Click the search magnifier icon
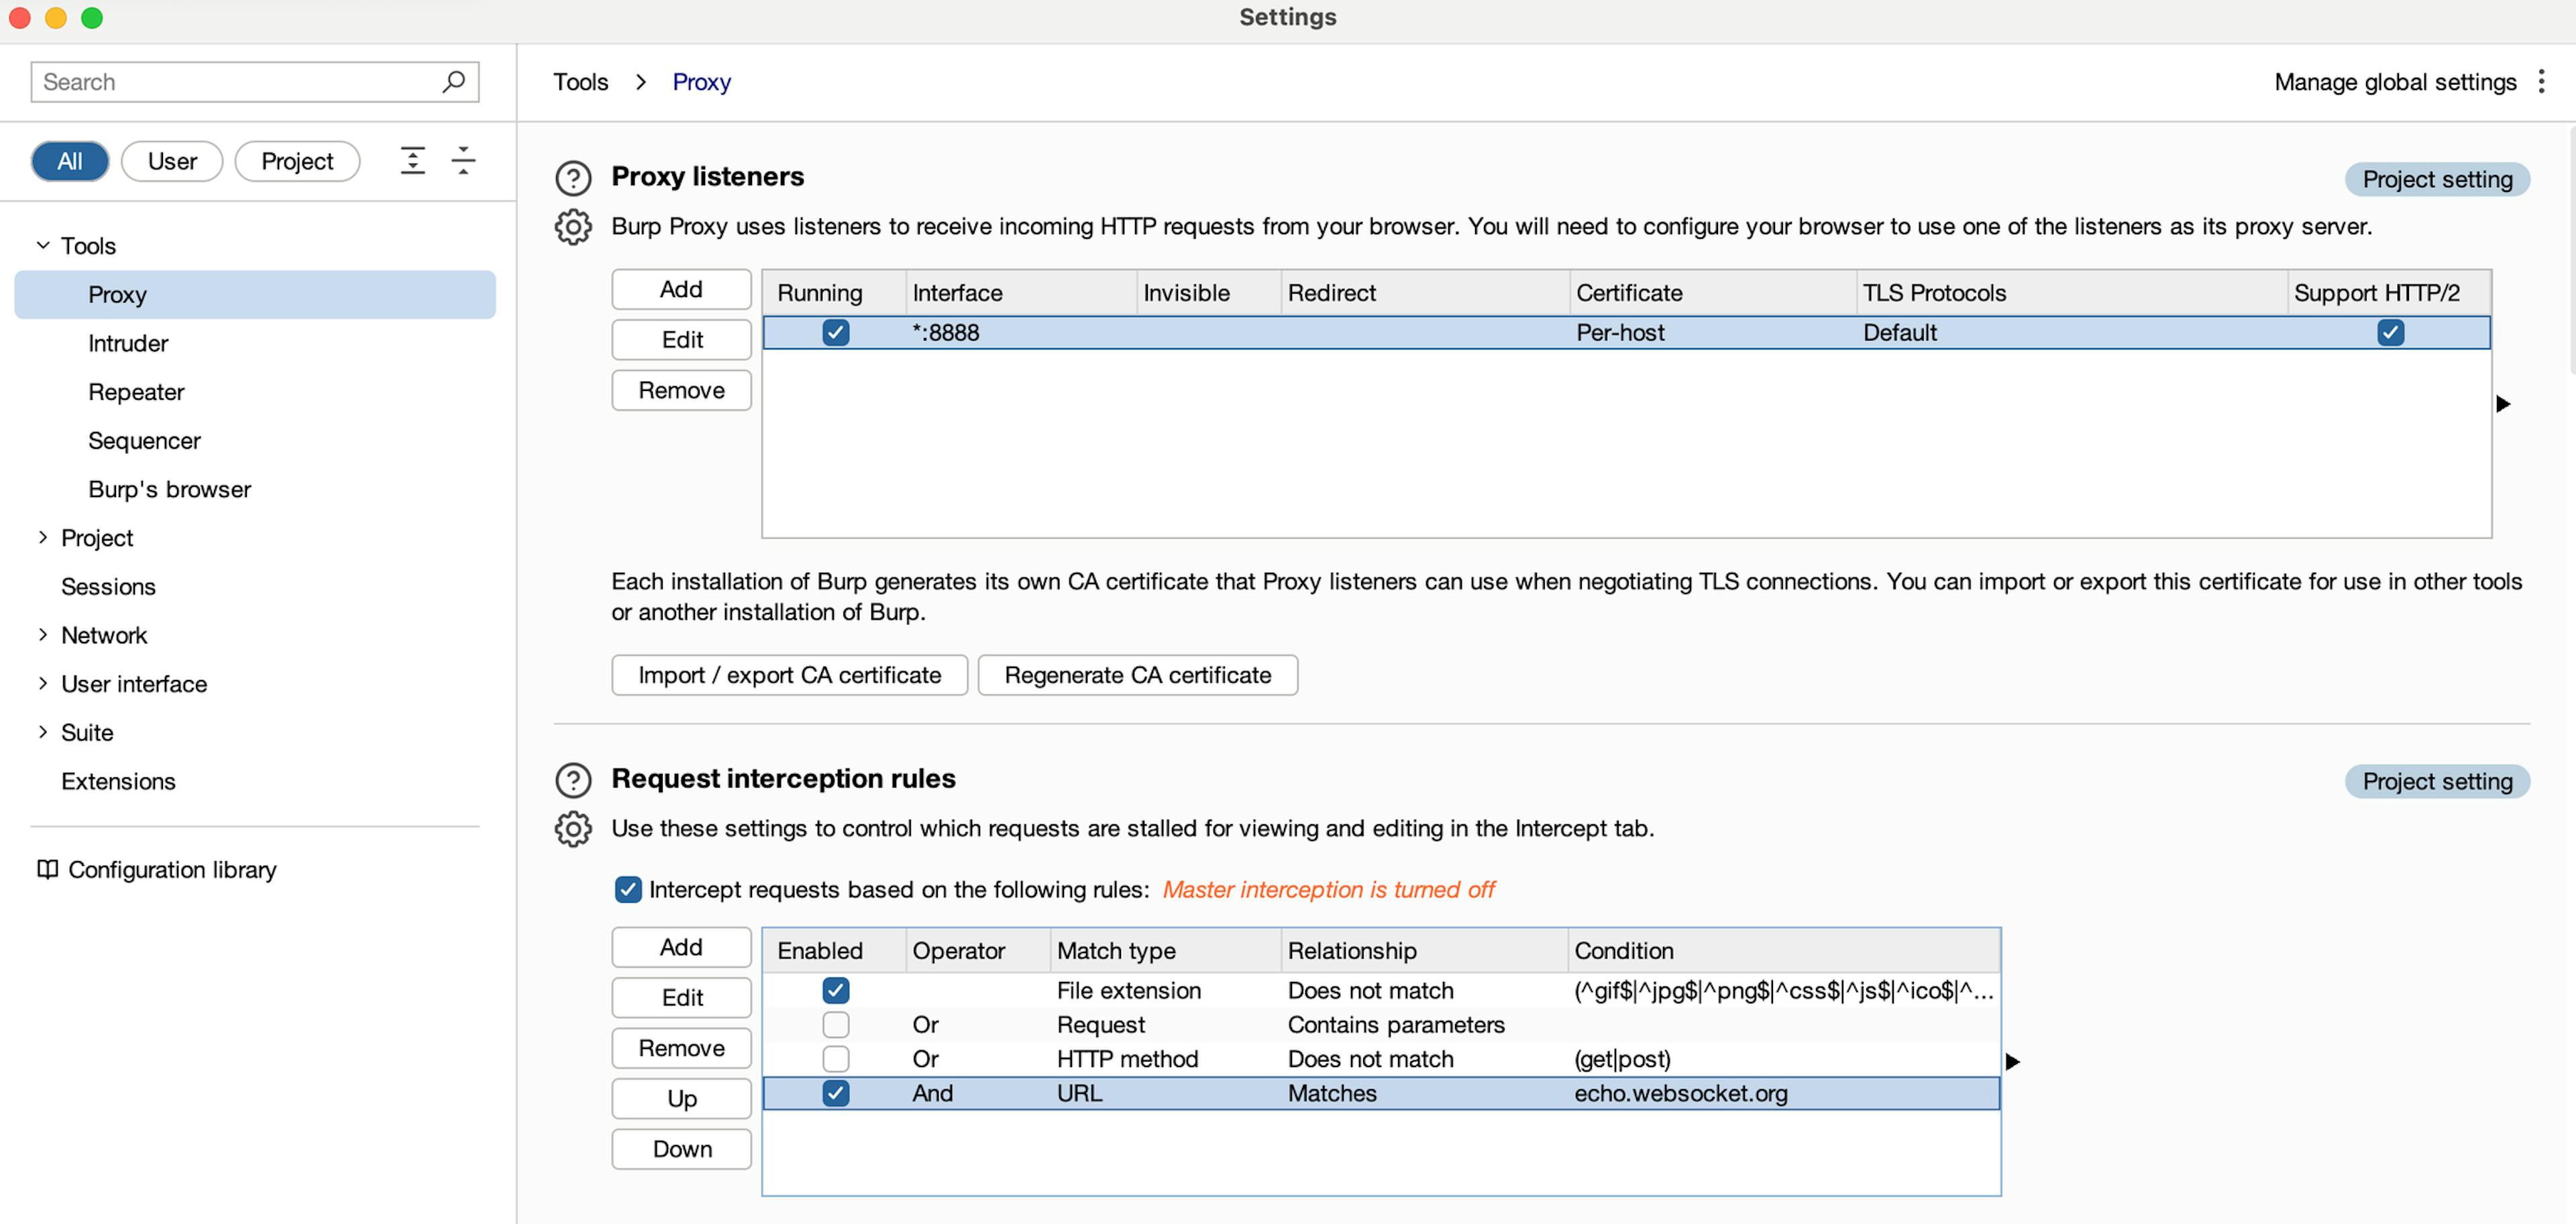Screen dimensions: 2576x1224 (453, 82)
